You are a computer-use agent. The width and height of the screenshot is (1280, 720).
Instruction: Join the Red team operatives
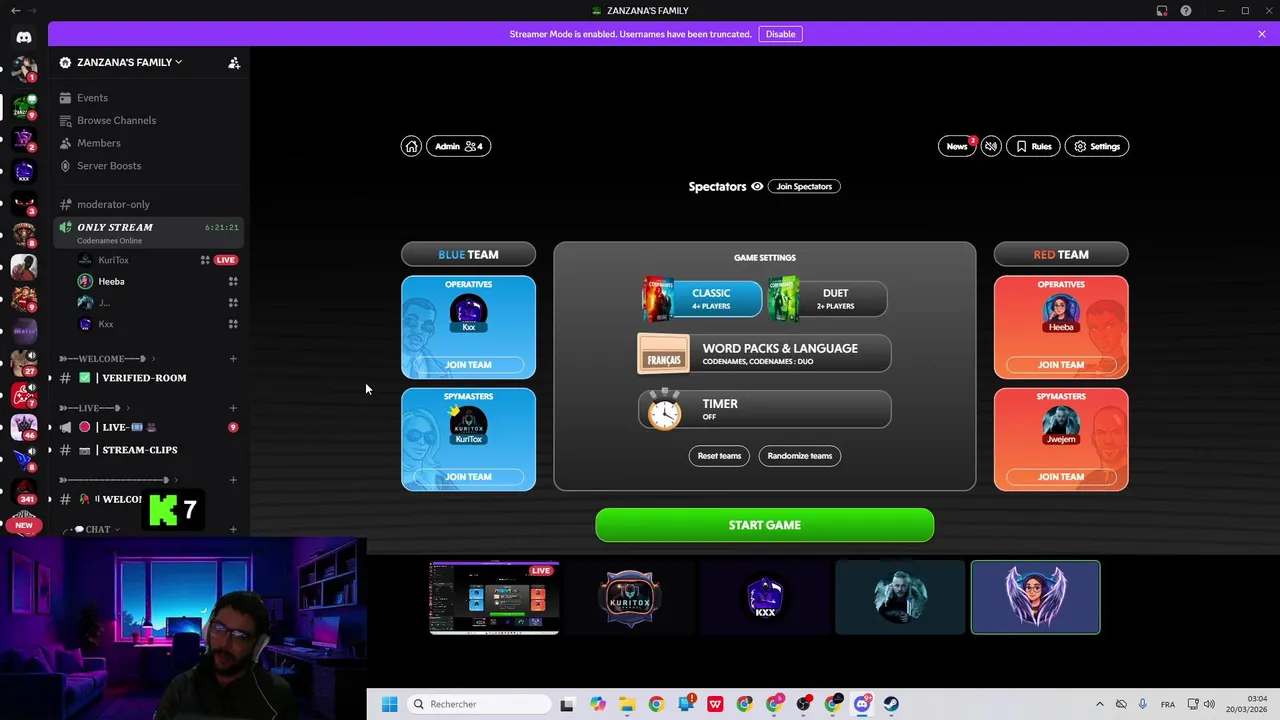1061,365
